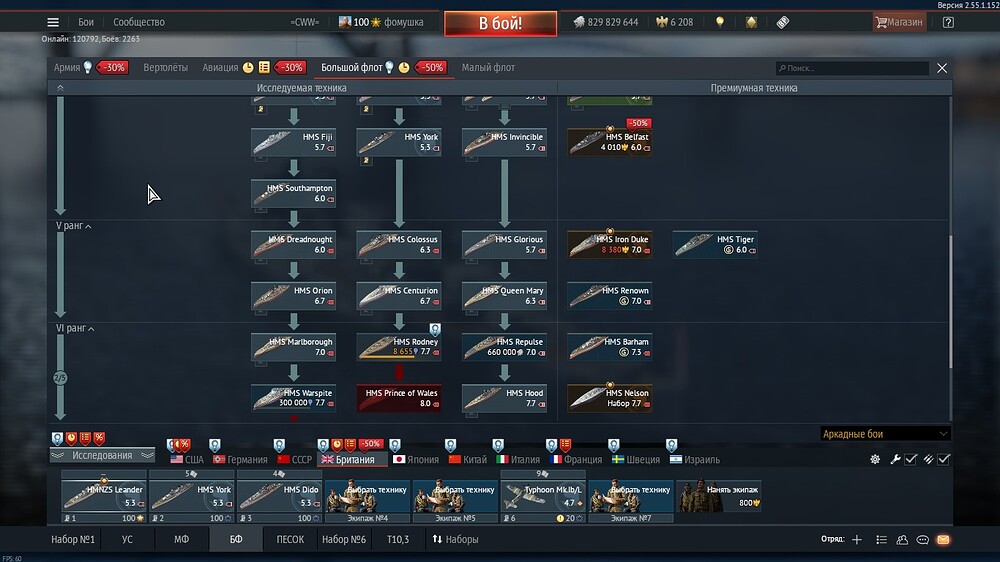
Task: Select HMS Fiji in the tree
Action: (x=293, y=142)
